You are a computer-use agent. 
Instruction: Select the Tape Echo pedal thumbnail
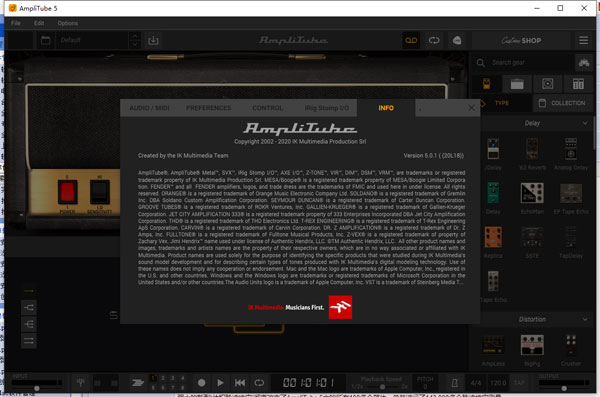[493, 281]
